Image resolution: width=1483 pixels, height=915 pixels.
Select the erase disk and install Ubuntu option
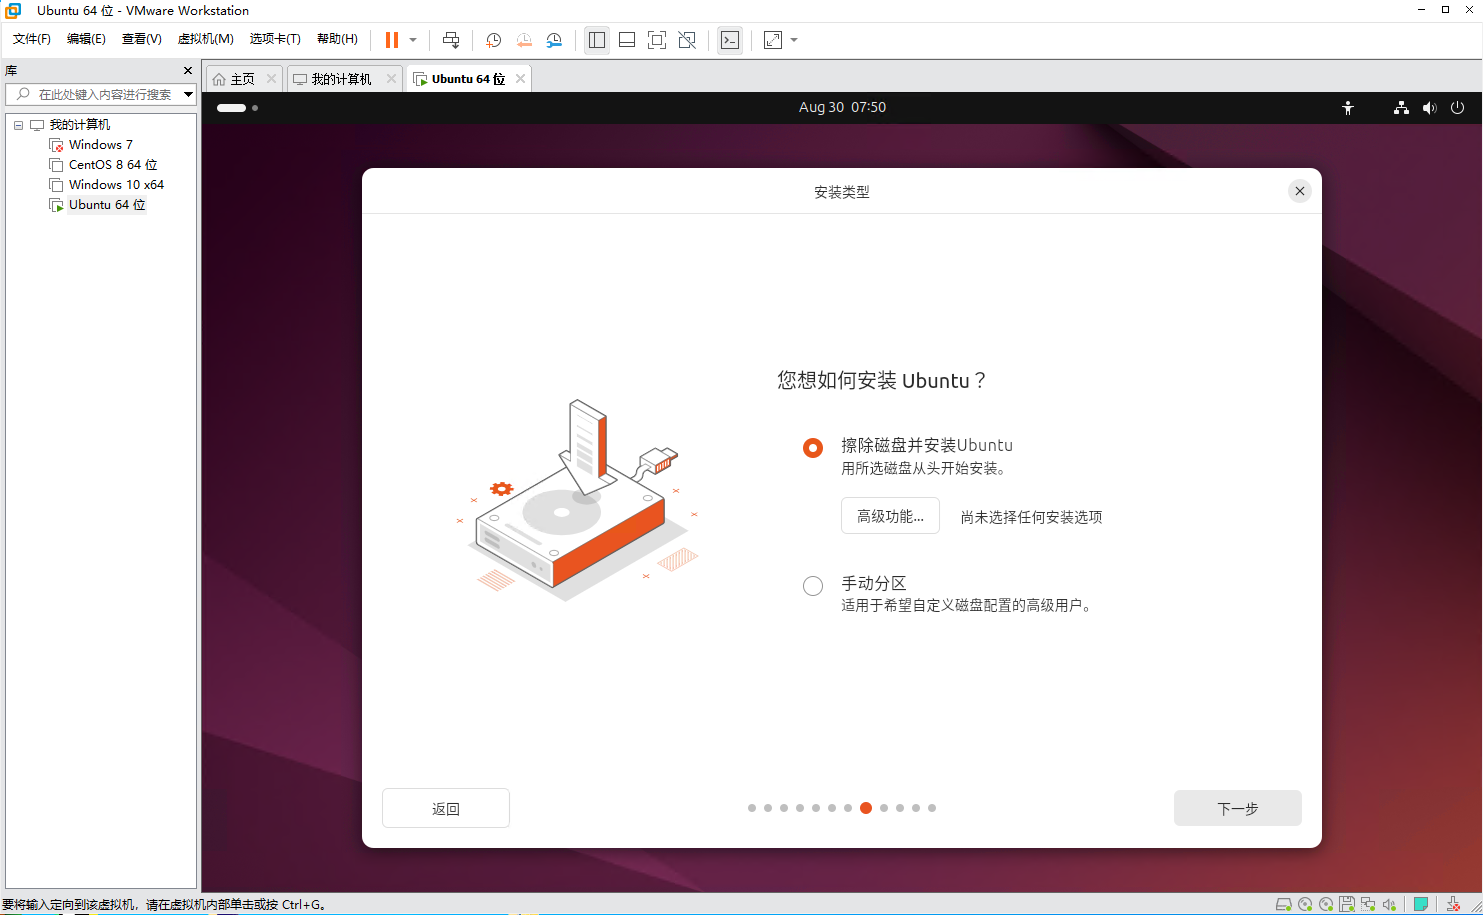(813, 448)
